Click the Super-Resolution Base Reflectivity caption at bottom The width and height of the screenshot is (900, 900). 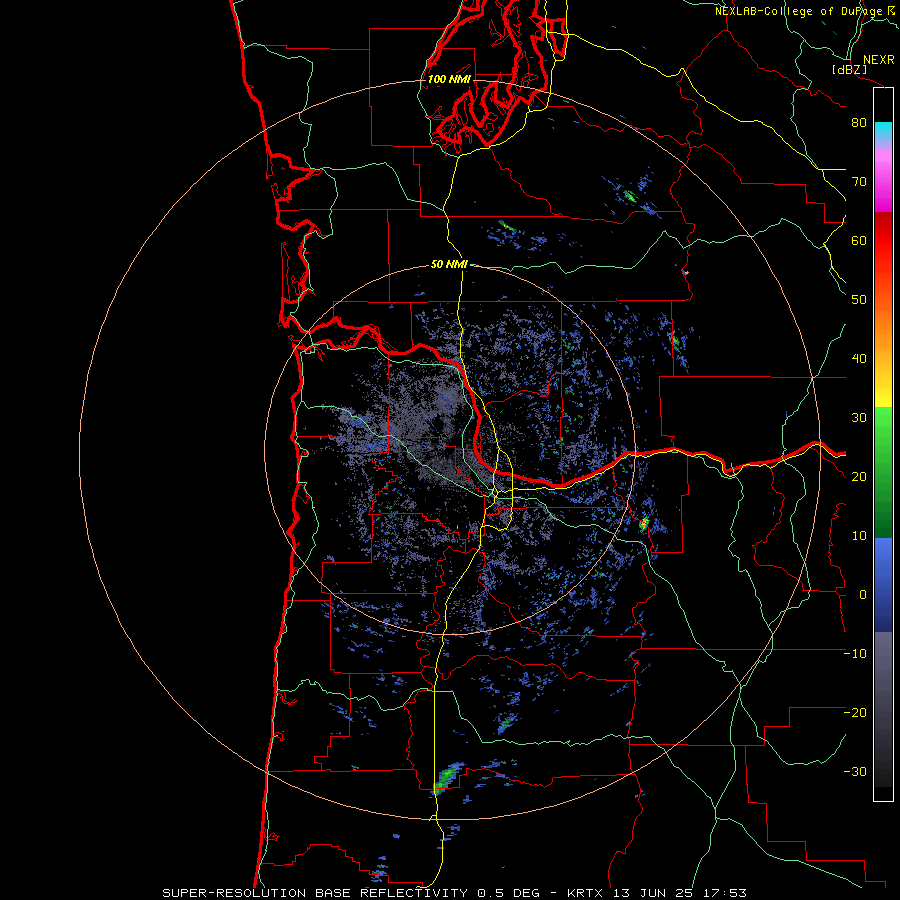pyautogui.click(x=455, y=893)
